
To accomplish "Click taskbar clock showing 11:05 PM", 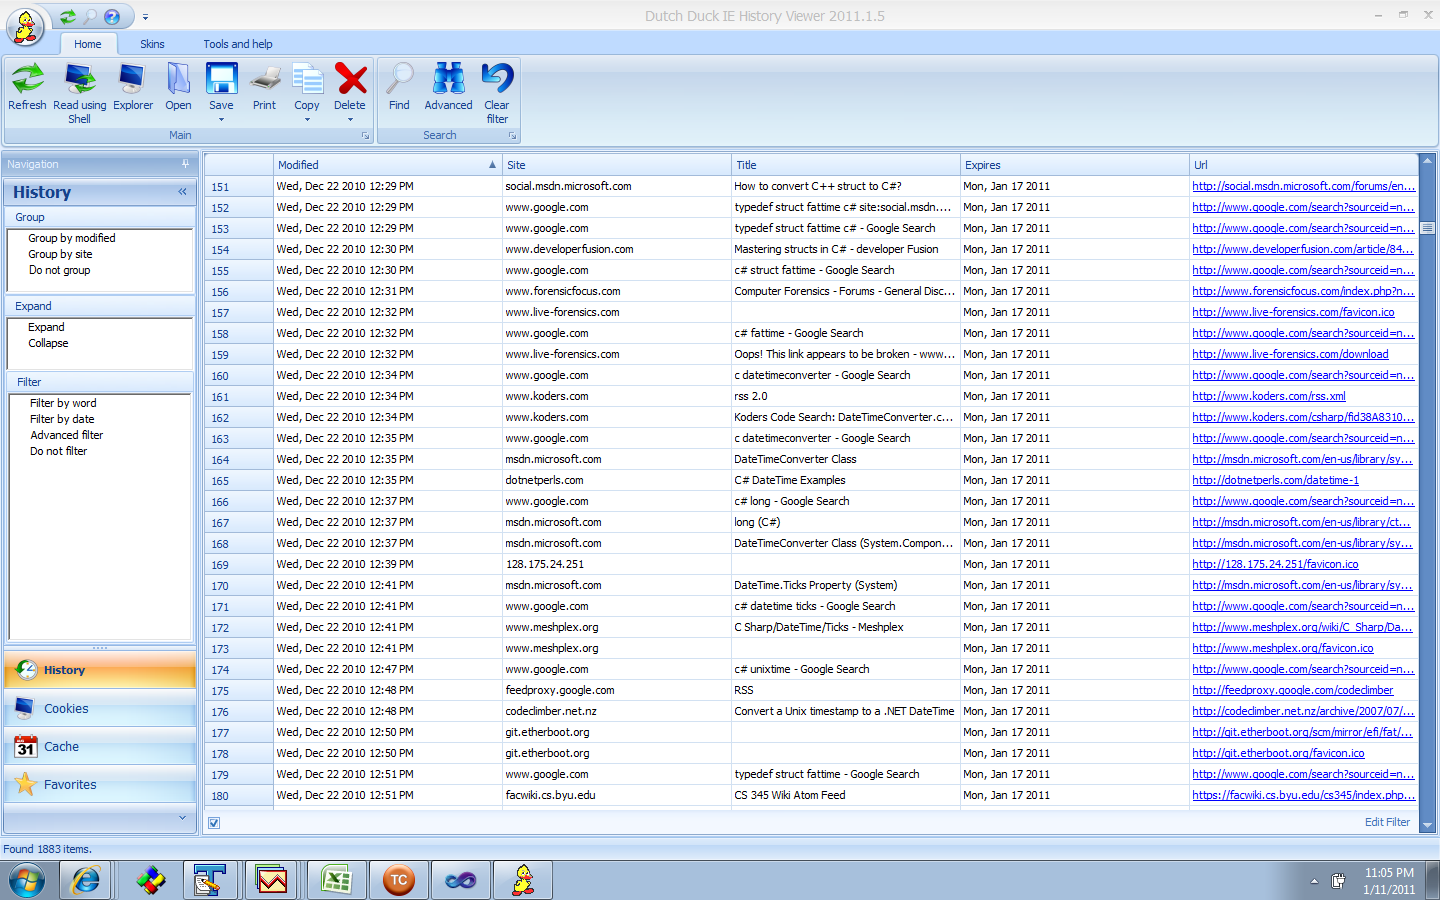I will (1389, 881).
